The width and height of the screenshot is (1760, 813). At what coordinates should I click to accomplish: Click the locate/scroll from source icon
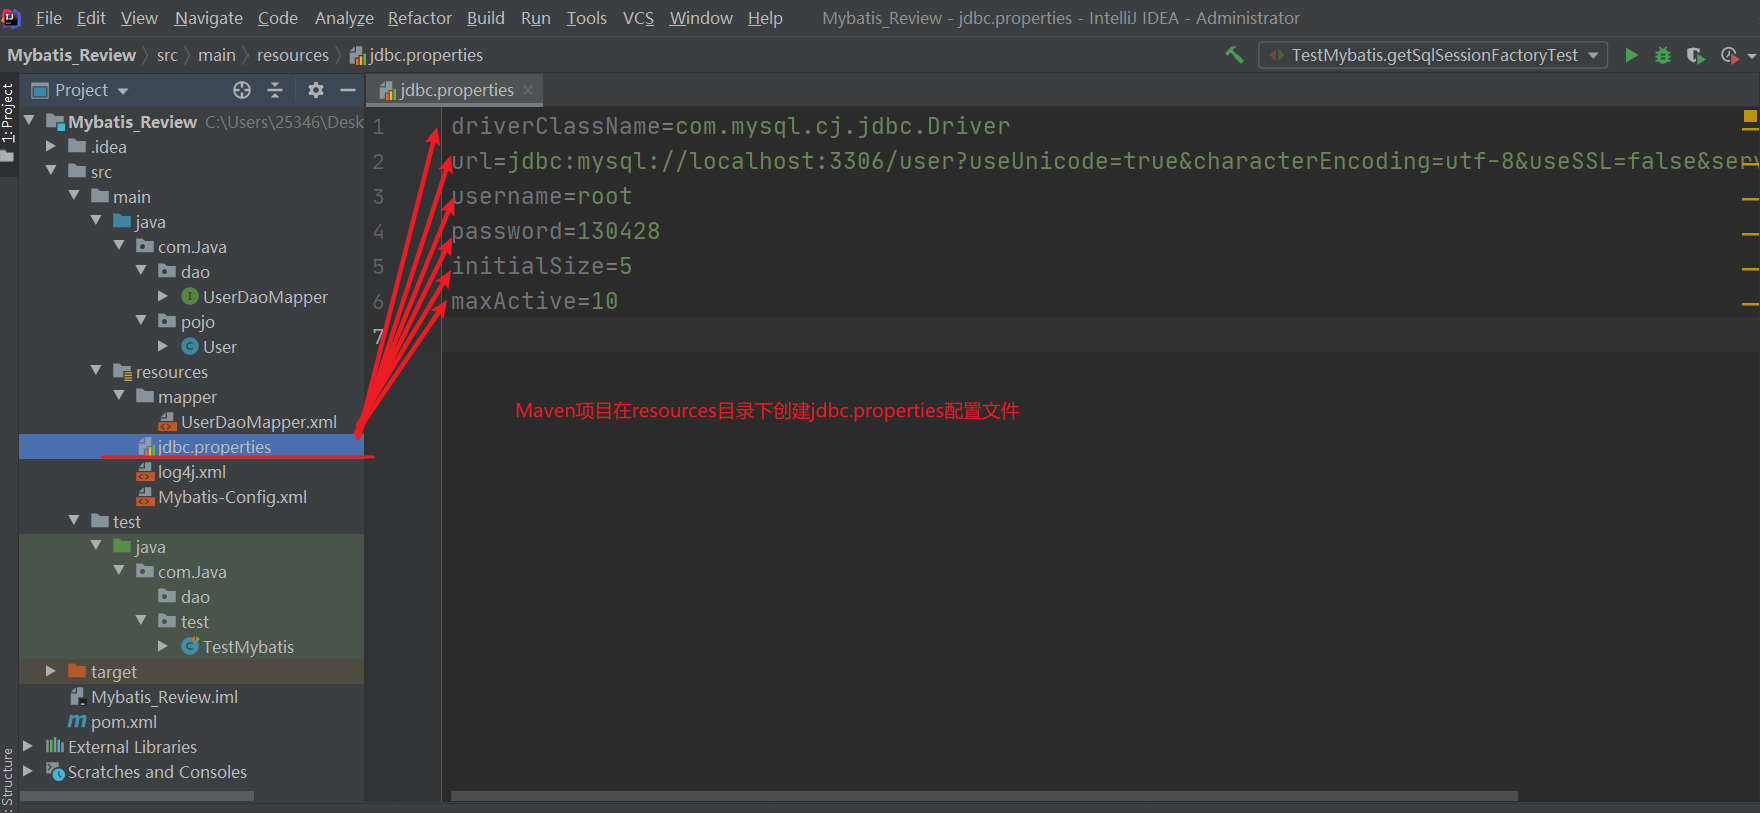click(x=242, y=90)
